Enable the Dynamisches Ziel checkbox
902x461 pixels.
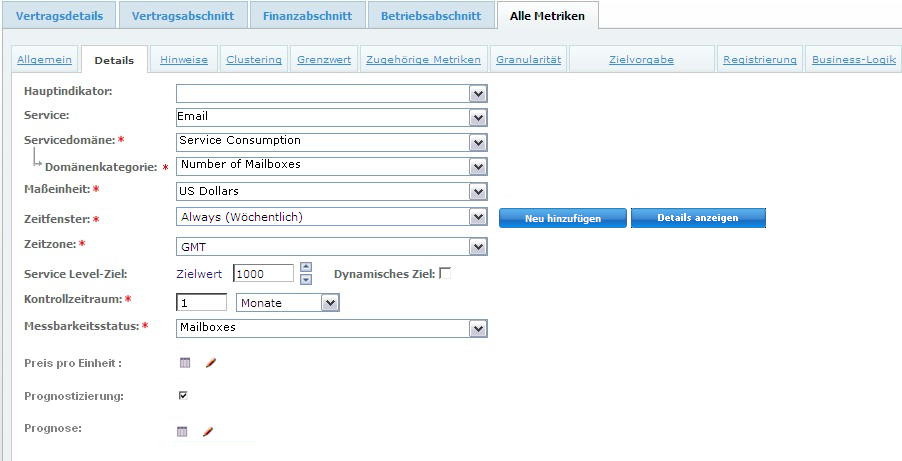[x=445, y=274]
